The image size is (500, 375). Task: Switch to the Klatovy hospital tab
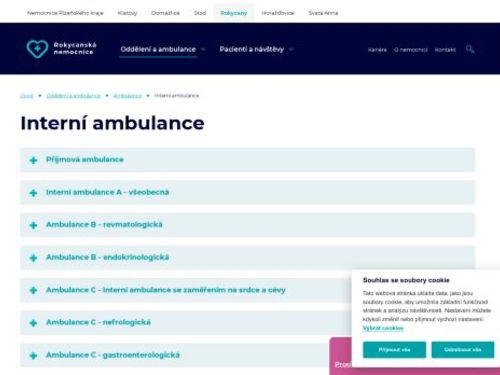(127, 13)
